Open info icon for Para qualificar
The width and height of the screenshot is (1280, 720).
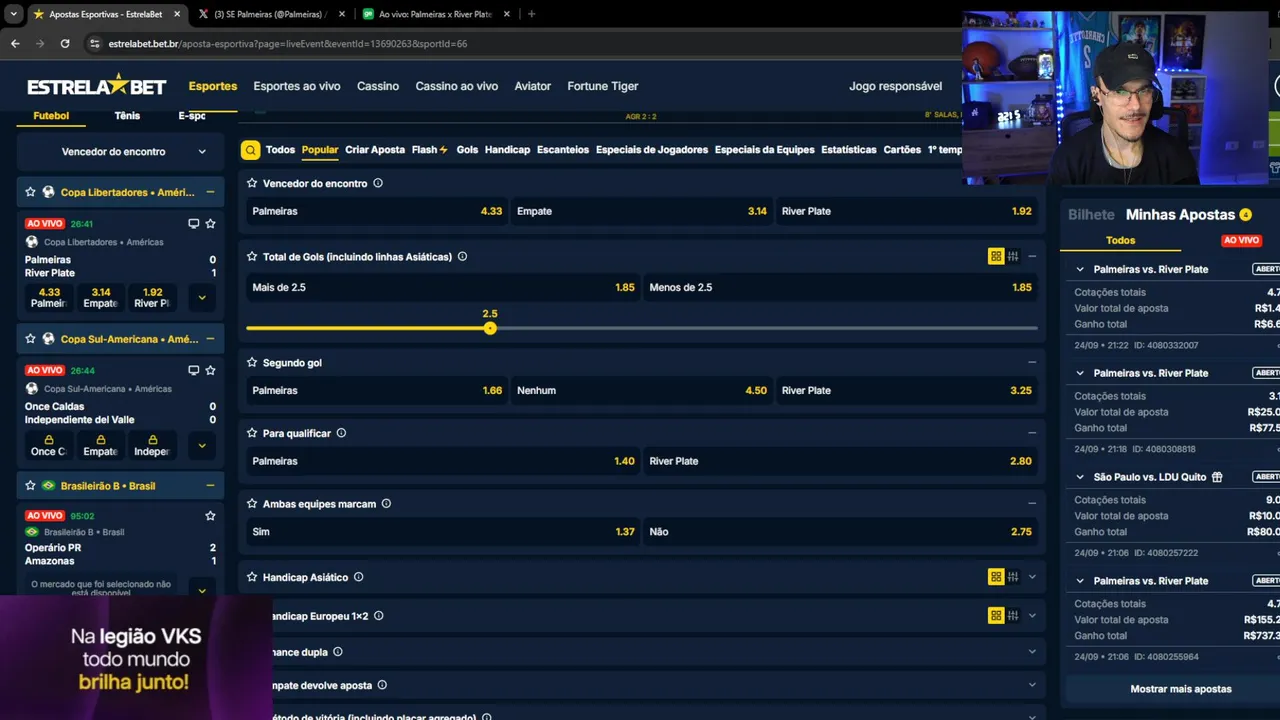pyautogui.click(x=341, y=433)
